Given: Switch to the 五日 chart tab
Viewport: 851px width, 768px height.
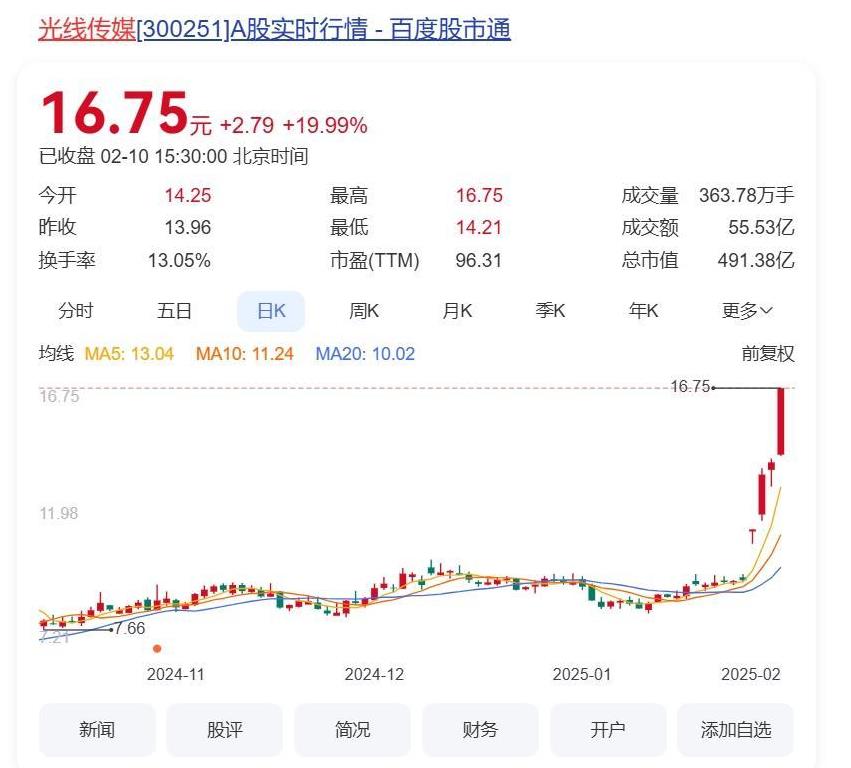Looking at the screenshot, I should [174, 311].
